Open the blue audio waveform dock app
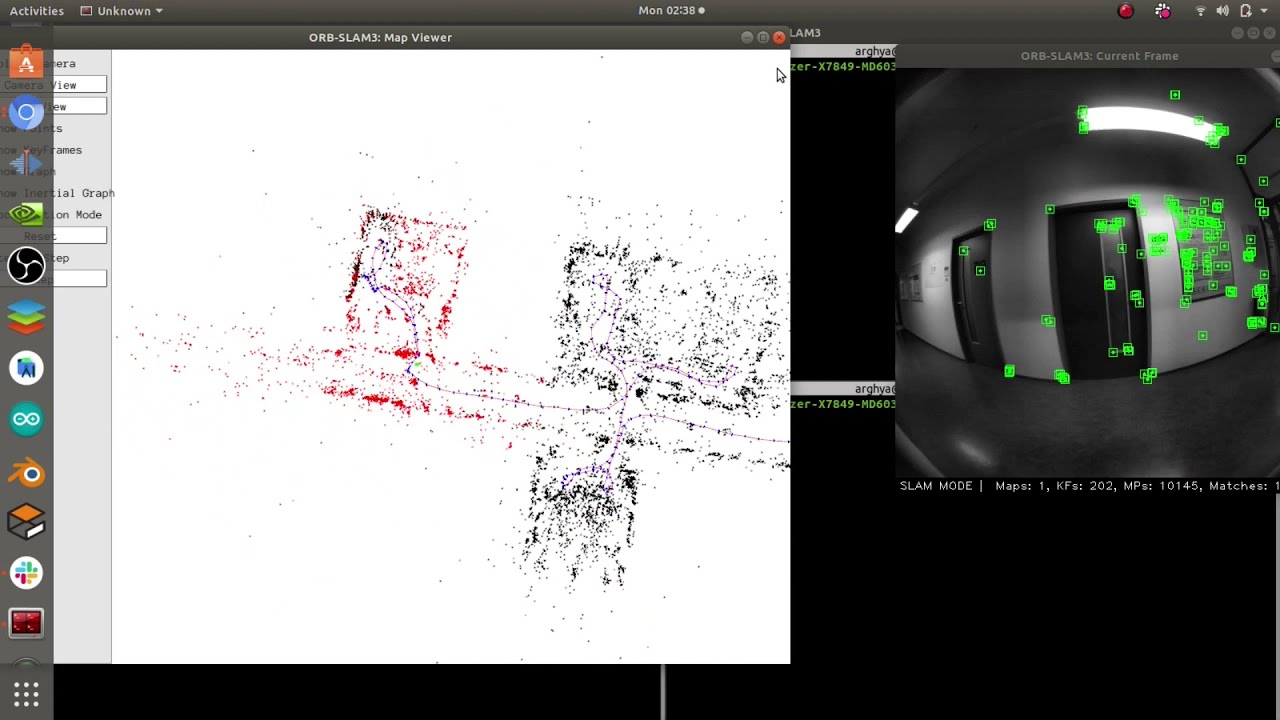 click(26, 163)
